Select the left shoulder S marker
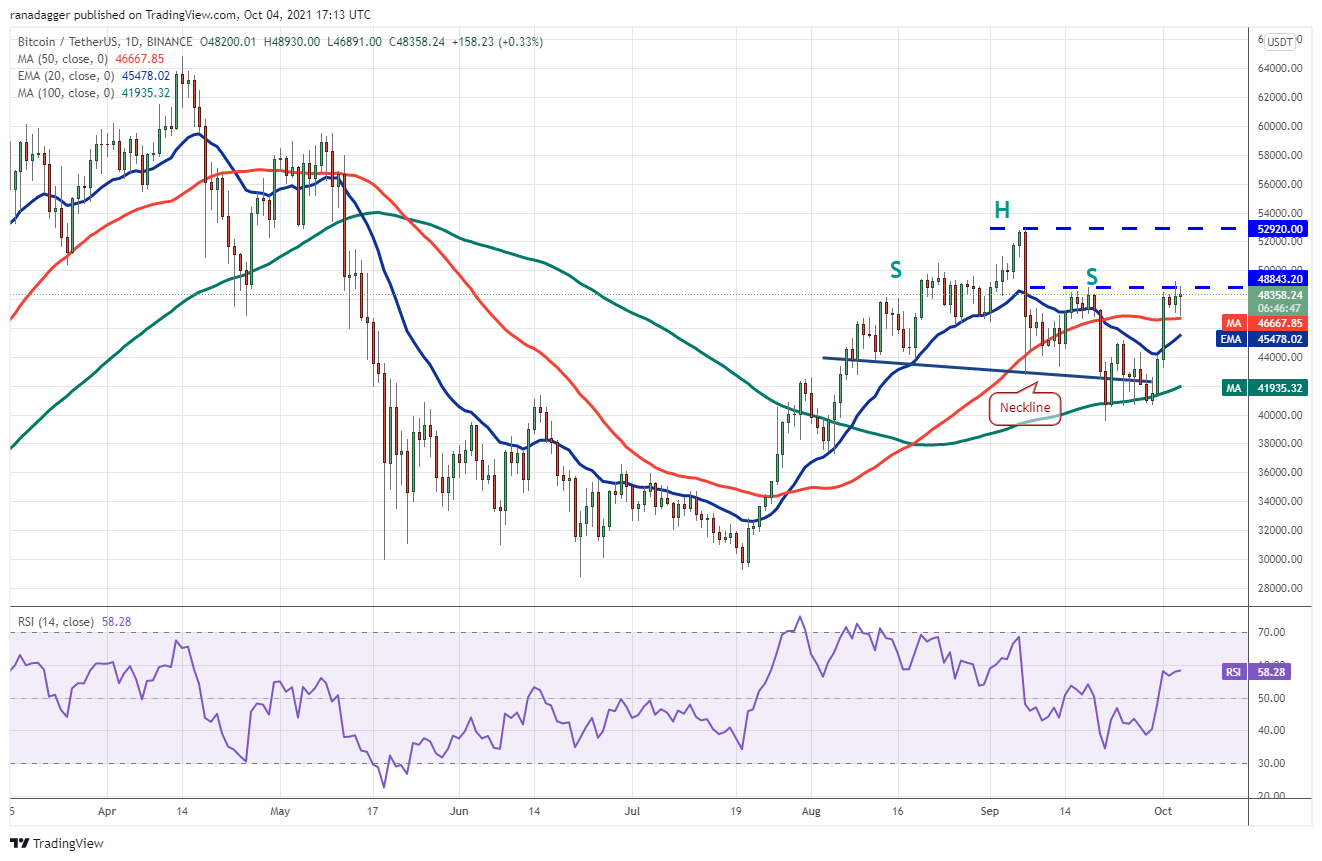This screenshot has height=861, width=1322. point(898,269)
